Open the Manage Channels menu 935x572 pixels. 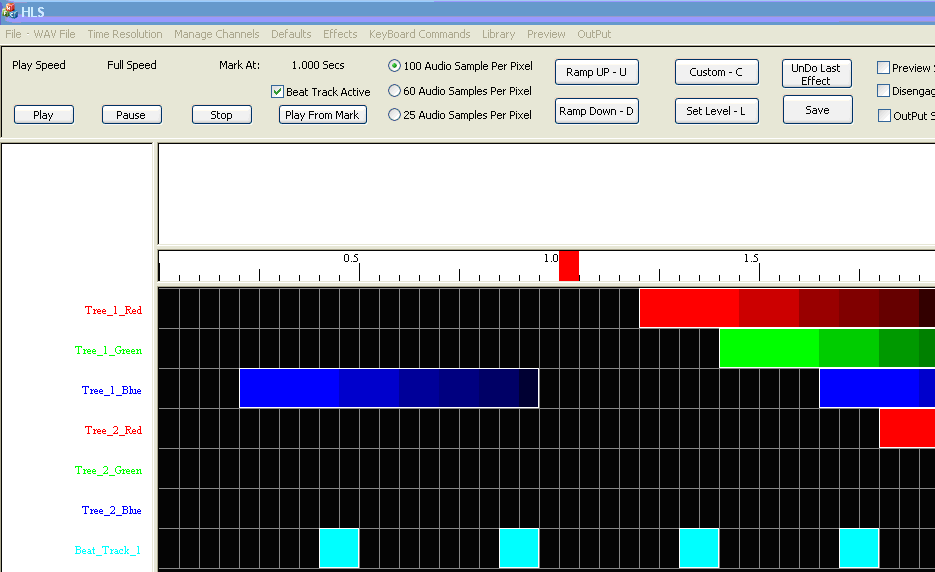tap(216, 34)
